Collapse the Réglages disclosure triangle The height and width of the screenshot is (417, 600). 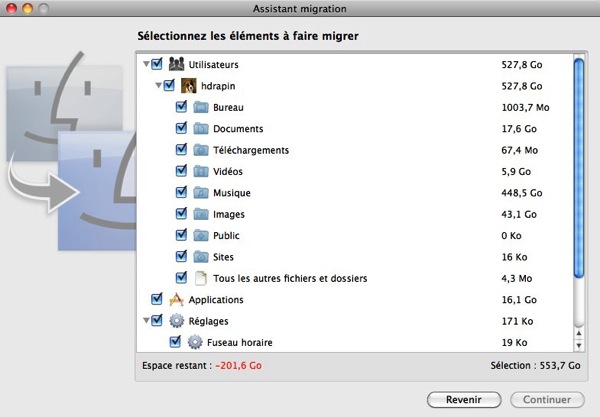point(146,321)
